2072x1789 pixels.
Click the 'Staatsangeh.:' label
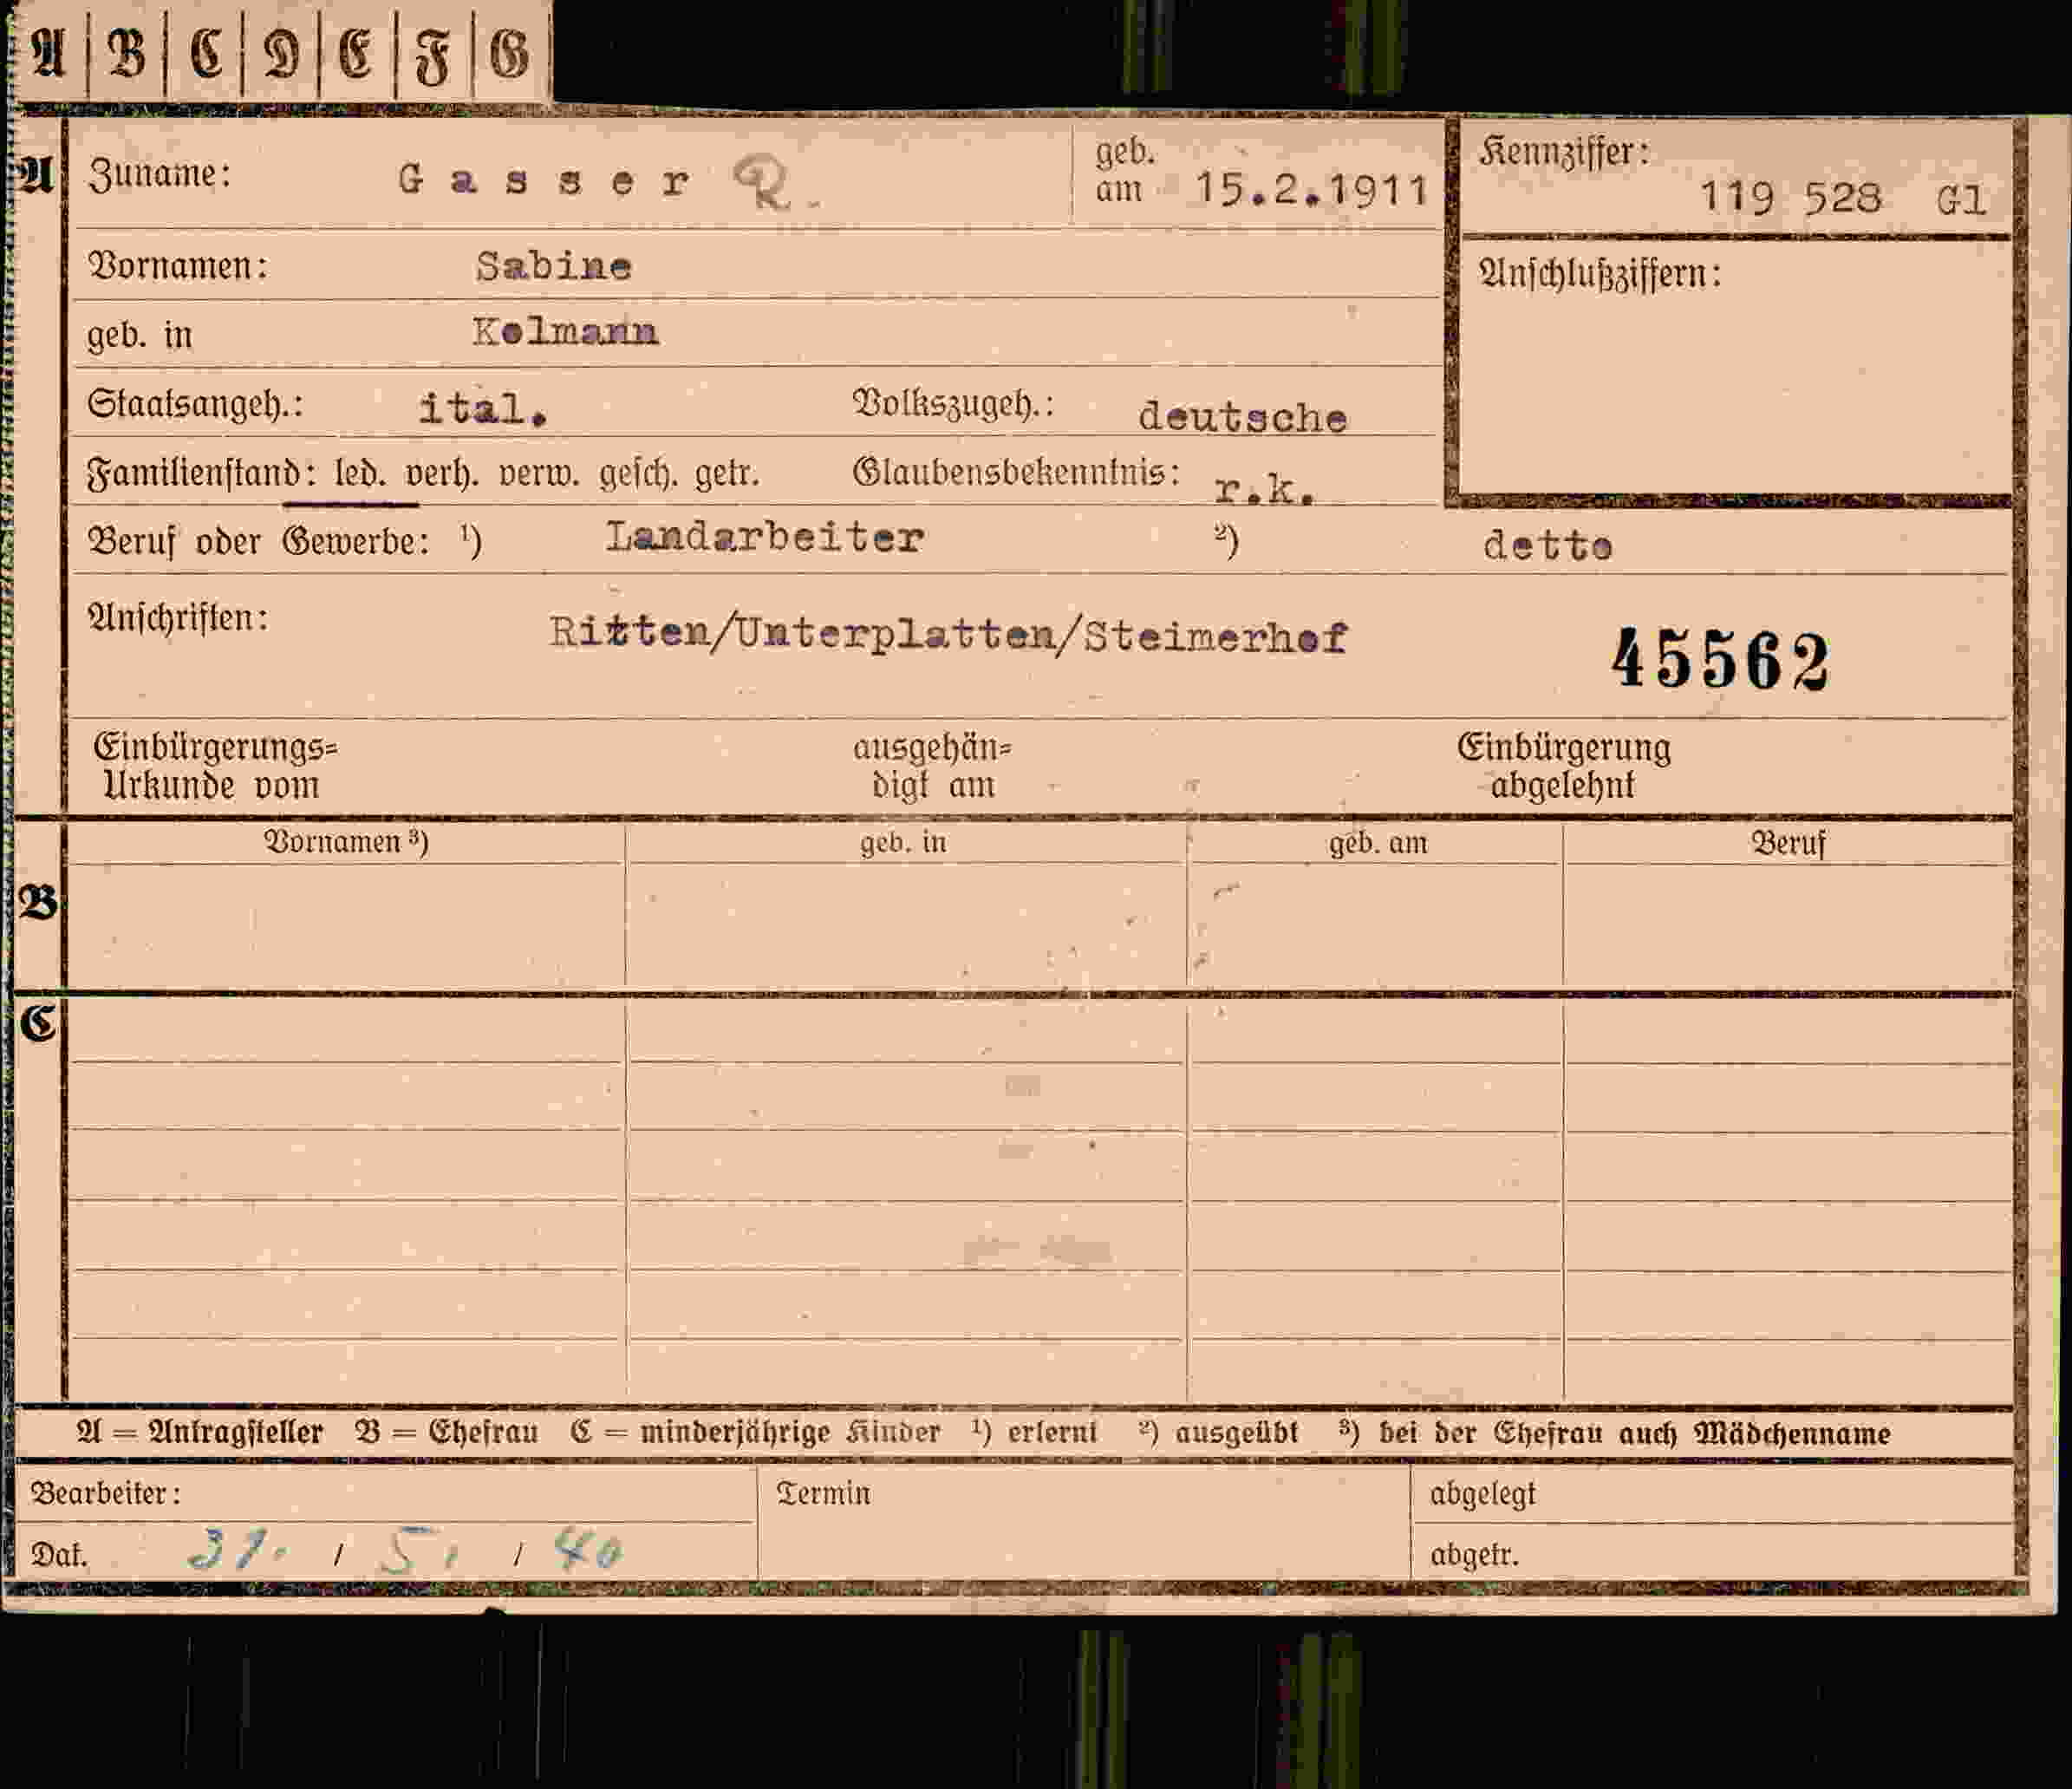tap(195, 405)
